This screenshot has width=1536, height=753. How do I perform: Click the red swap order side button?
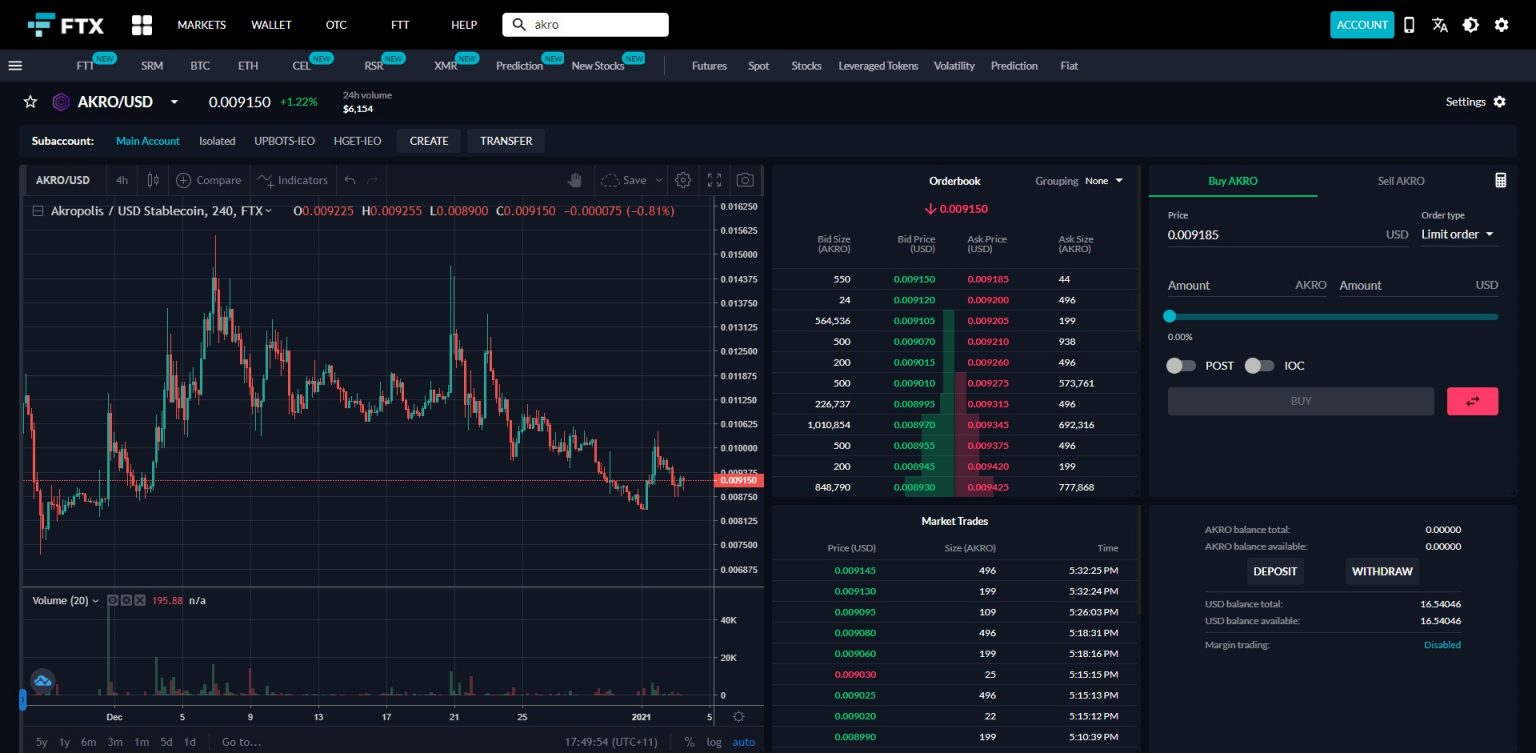coord(1472,401)
